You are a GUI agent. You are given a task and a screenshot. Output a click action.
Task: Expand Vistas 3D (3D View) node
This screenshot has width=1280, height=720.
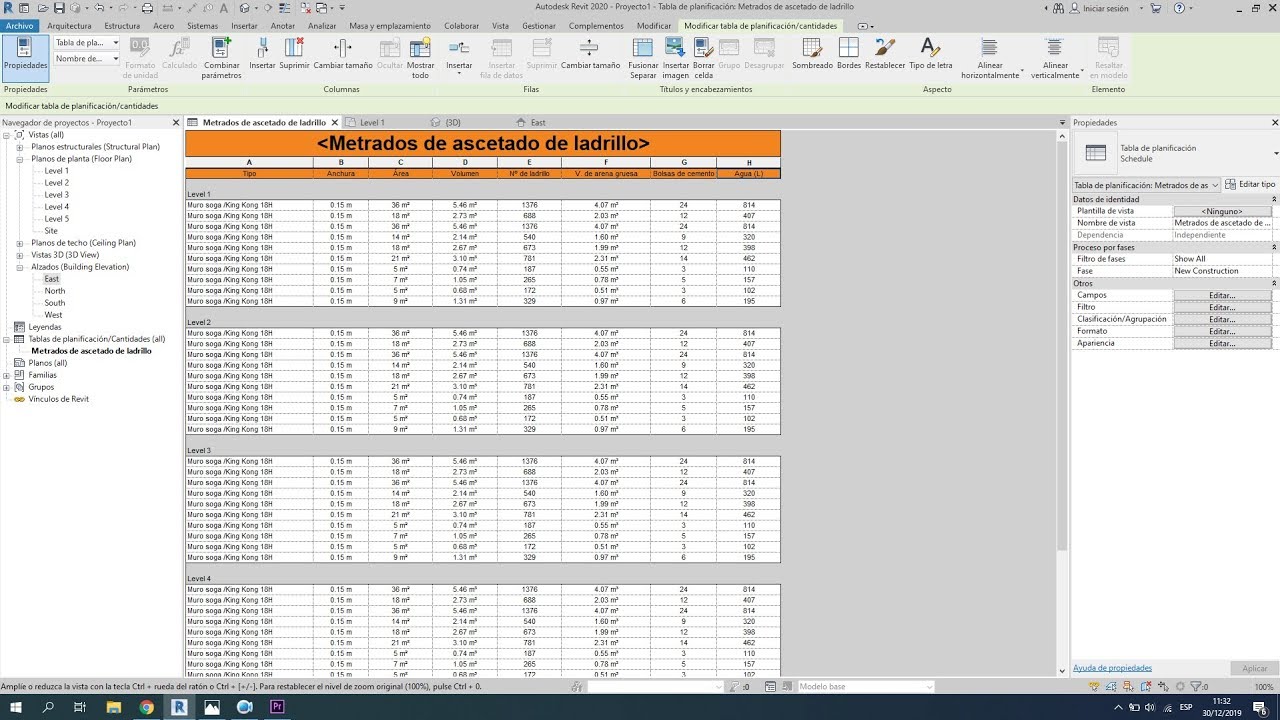(x=19, y=255)
